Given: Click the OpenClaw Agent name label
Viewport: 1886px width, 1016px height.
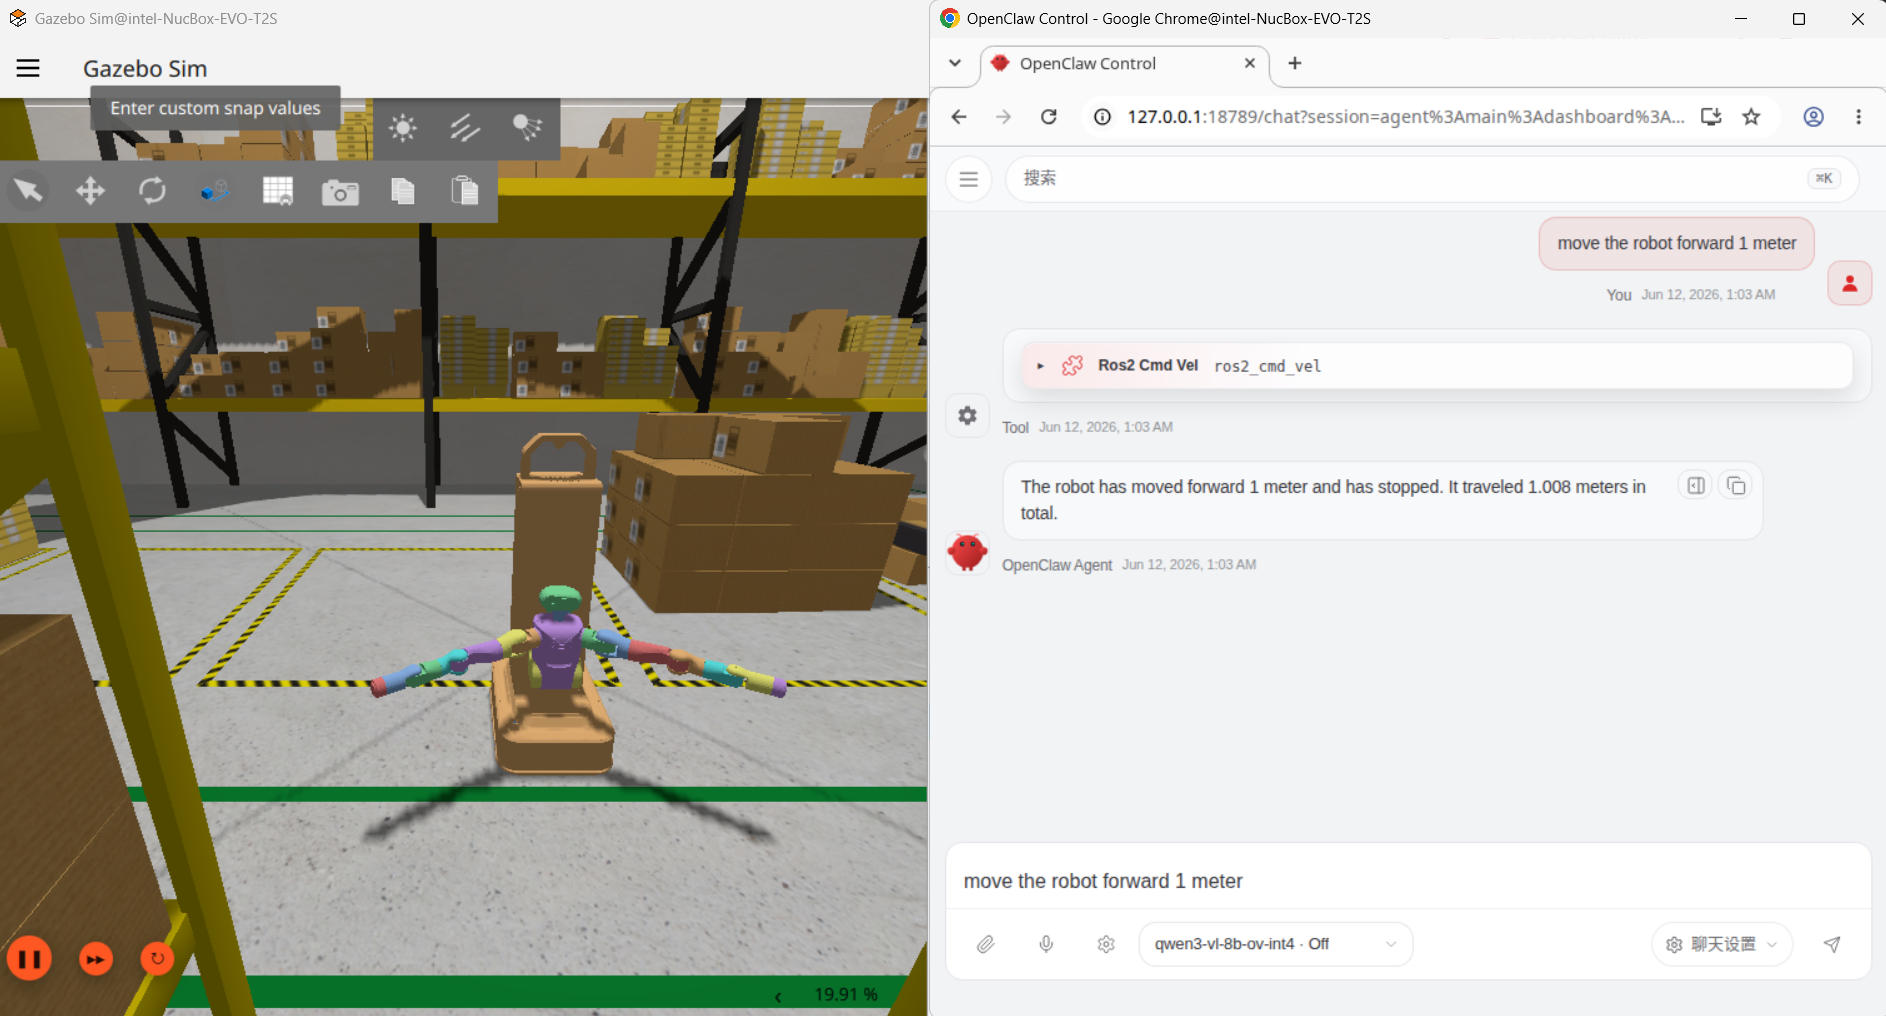Looking at the screenshot, I should (x=1057, y=565).
